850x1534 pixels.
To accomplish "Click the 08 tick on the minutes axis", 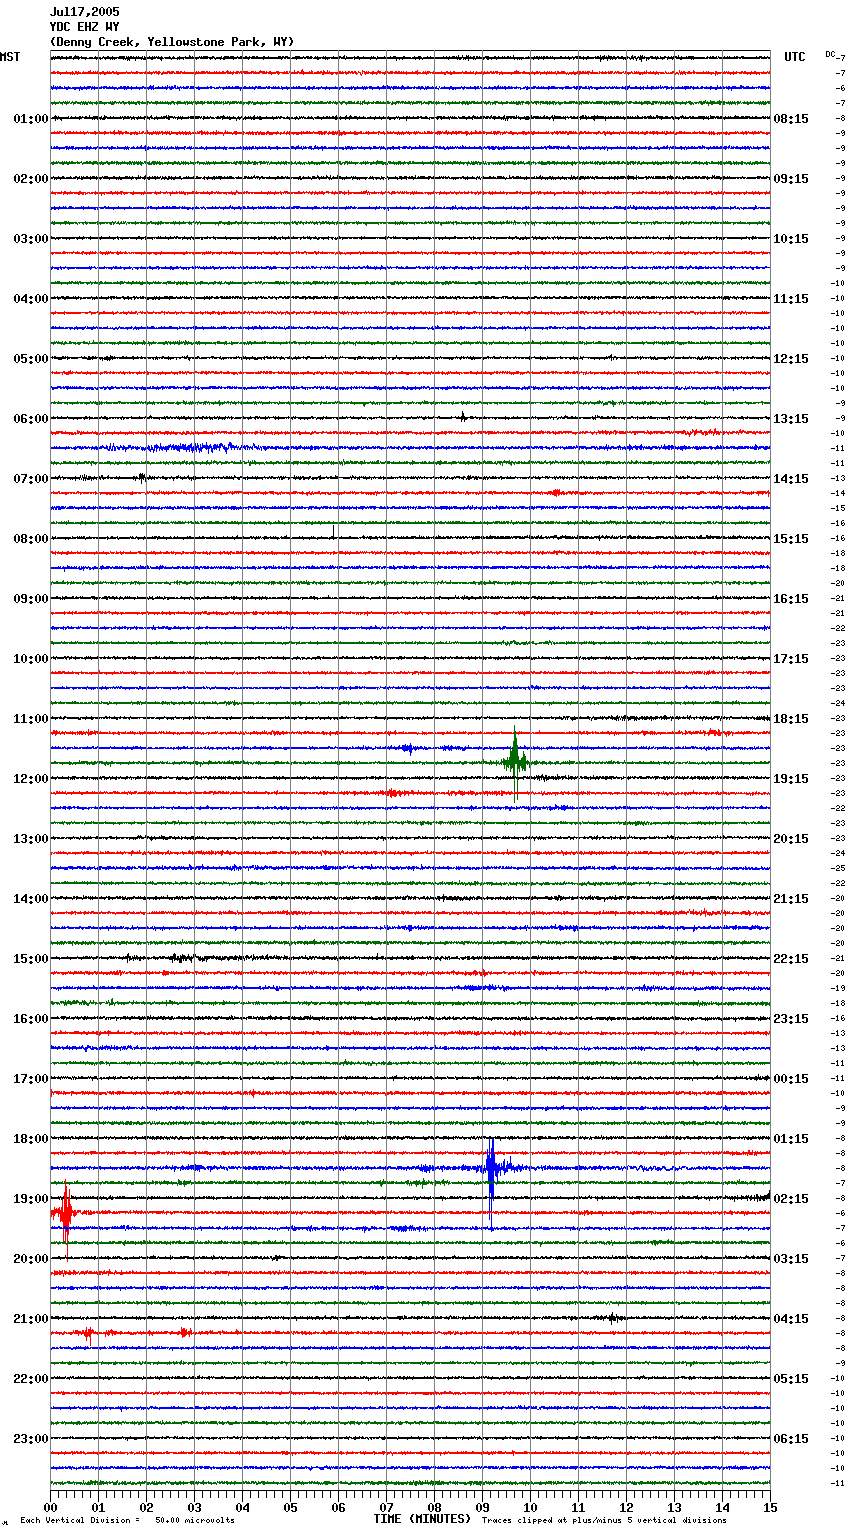I will [434, 1507].
